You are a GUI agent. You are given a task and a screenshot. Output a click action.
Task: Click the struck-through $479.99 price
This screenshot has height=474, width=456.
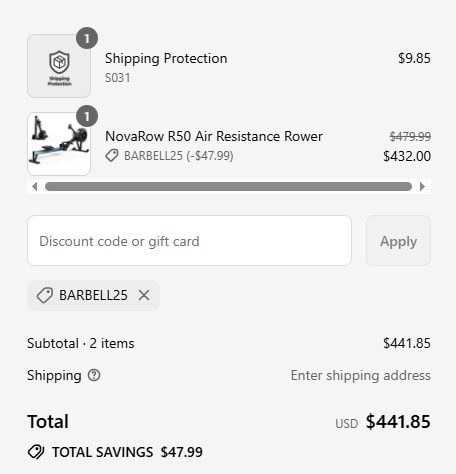[410, 136]
